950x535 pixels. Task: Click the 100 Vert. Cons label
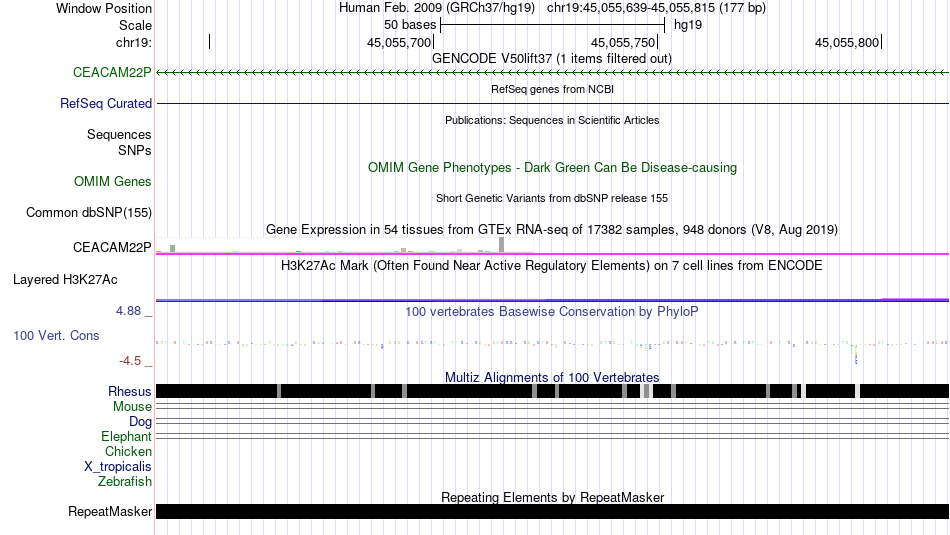pos(56,336)
